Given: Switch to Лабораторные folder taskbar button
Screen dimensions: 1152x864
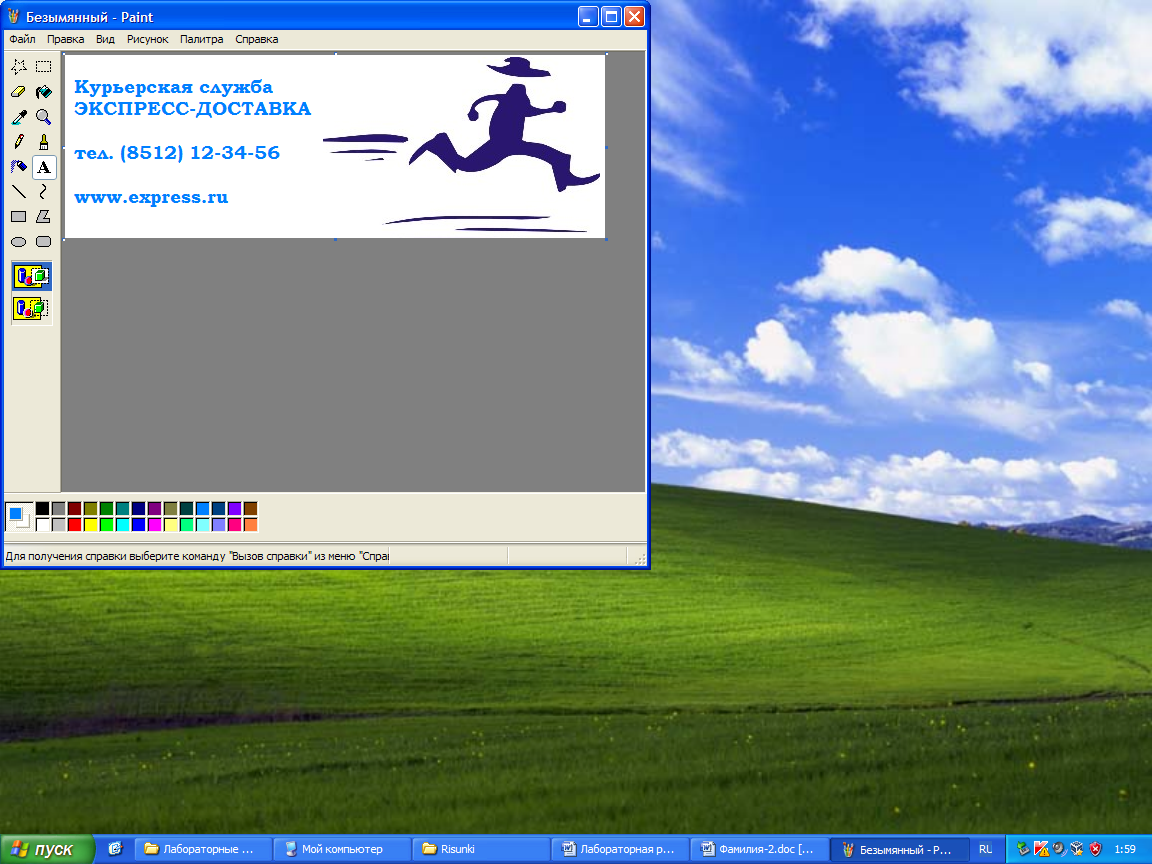Looking at the screenshot, I should 205,849.
